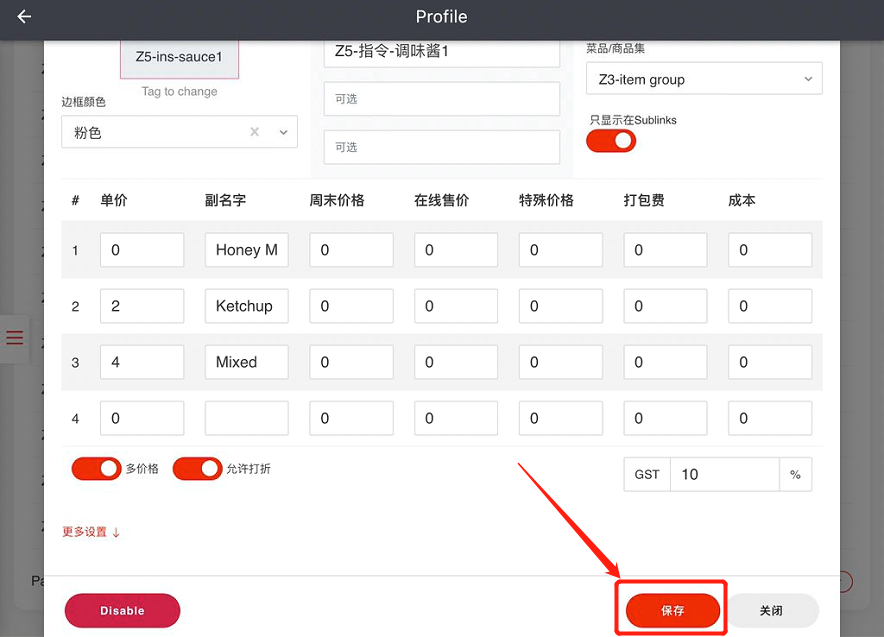884x637 pixels.
Task: Click the 在线售价 column header
Action: [x=442, y=200]
